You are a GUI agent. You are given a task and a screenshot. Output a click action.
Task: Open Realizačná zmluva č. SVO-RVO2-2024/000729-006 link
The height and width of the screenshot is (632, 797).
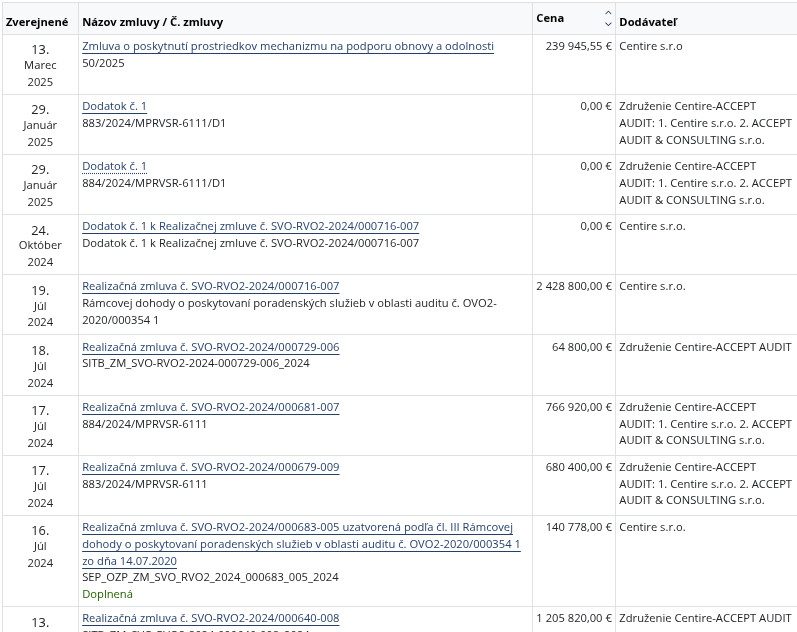pyautogui.click(x=210, y=347)
